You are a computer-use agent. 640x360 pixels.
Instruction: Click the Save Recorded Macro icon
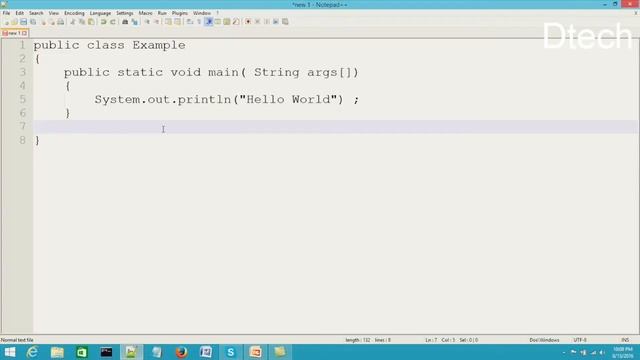coord(285,22)
